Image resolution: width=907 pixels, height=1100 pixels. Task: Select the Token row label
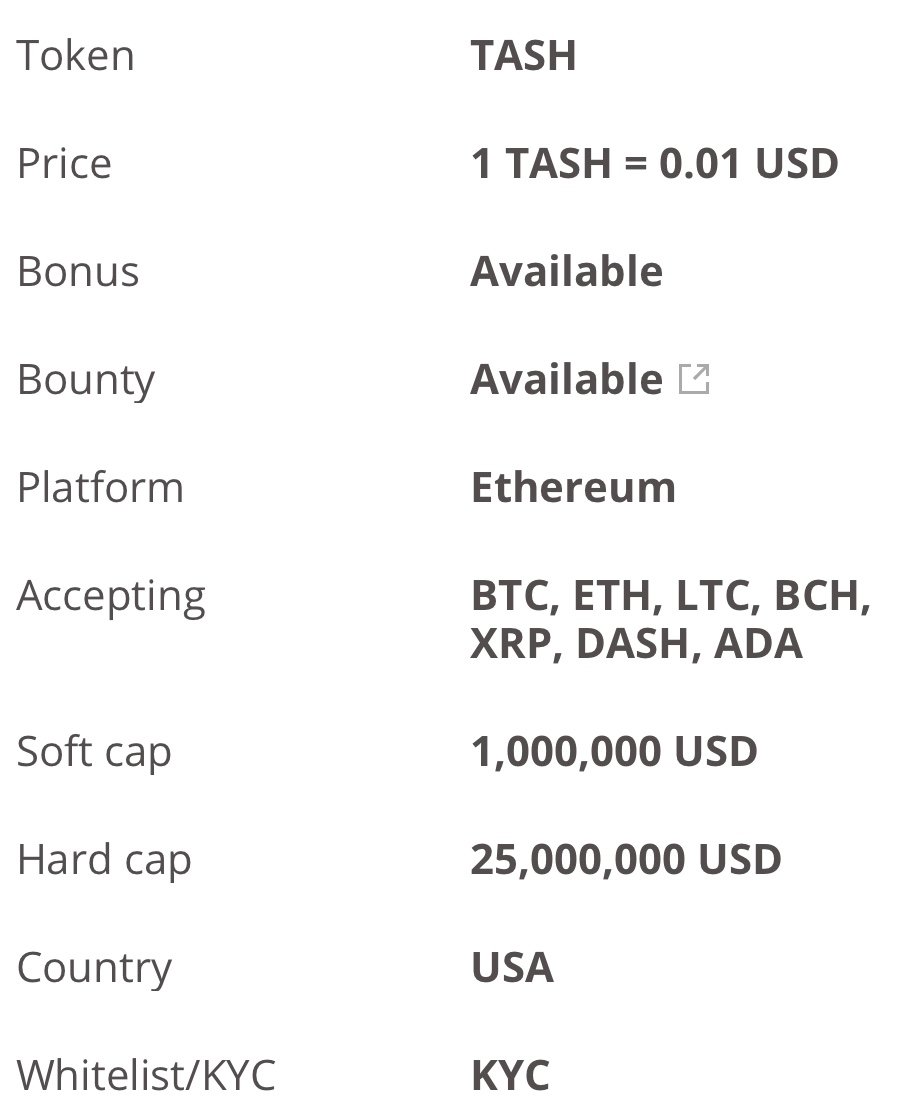tap(75, 55)
